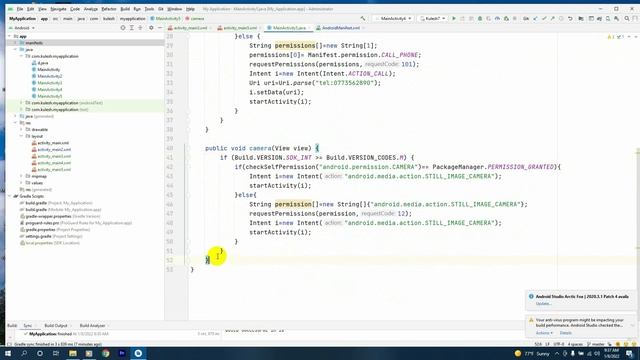640x360 pixels.
Task: Open taskbar search magnifier
Action: point(24,353)
